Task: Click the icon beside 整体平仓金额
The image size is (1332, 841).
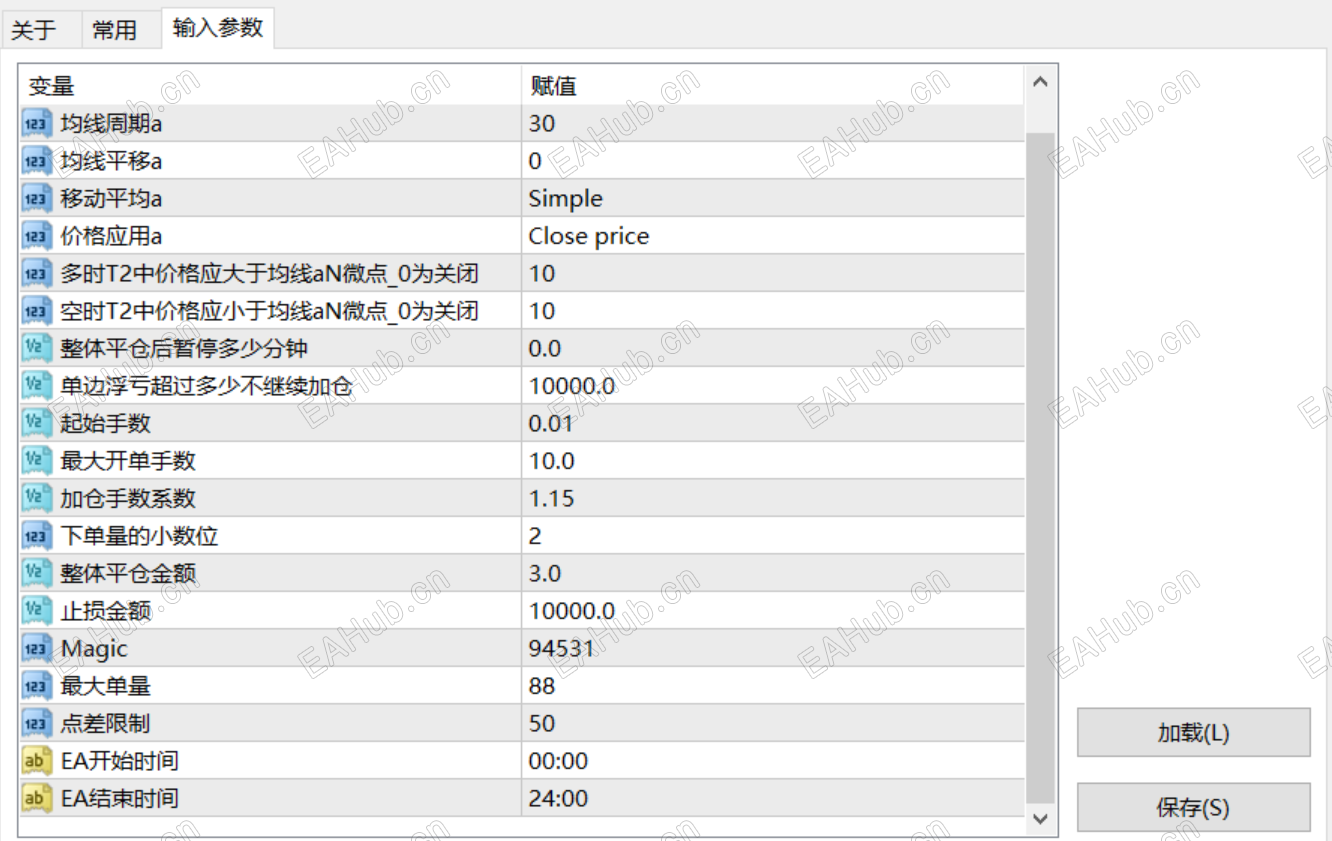Action: coord(36,573)
